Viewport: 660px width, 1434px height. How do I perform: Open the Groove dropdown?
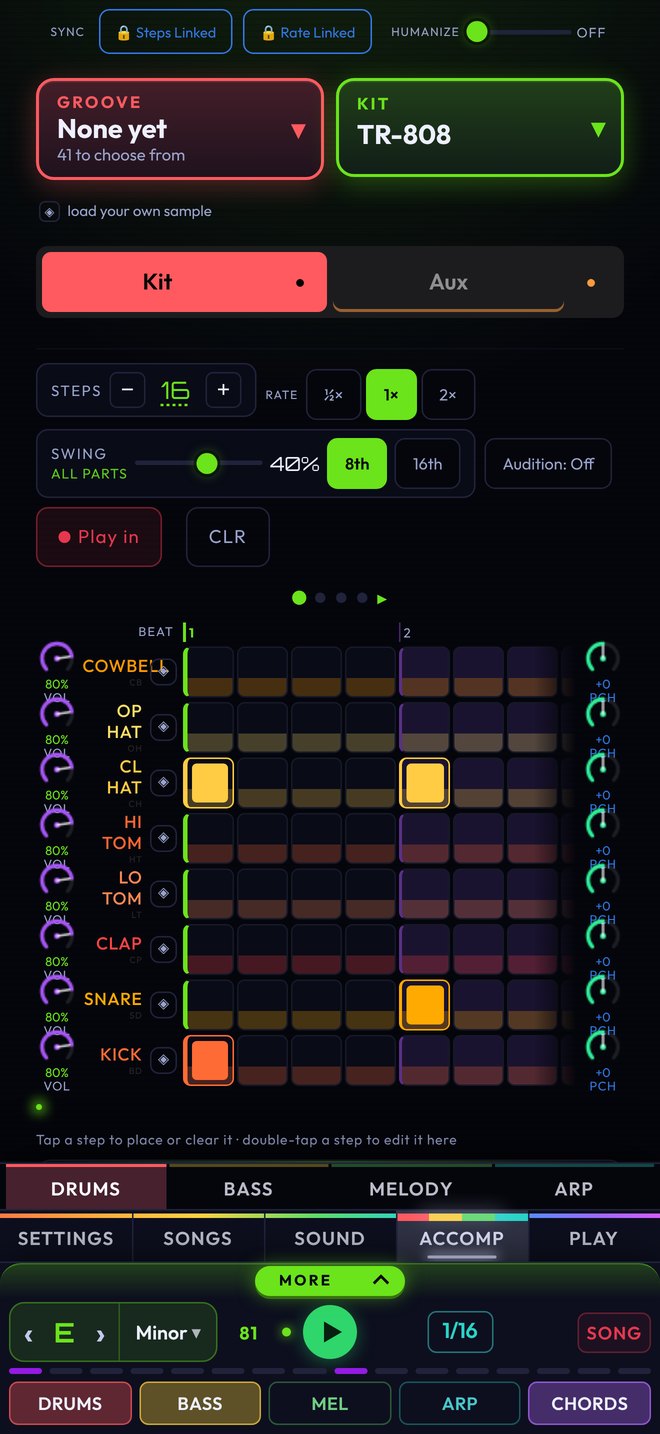[x=180, y=129]
